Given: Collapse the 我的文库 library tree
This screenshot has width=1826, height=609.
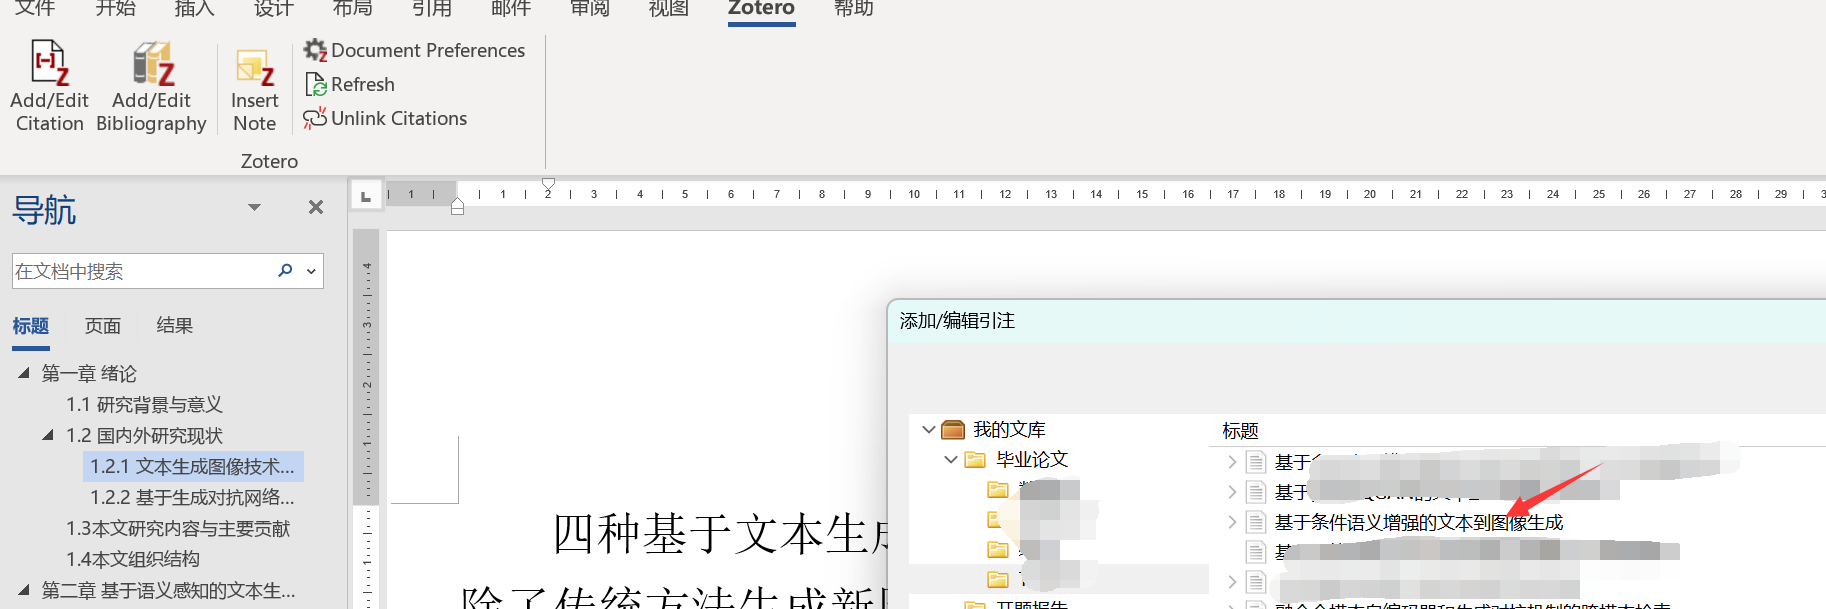Looking at the screenshot, I should (928, 429).
